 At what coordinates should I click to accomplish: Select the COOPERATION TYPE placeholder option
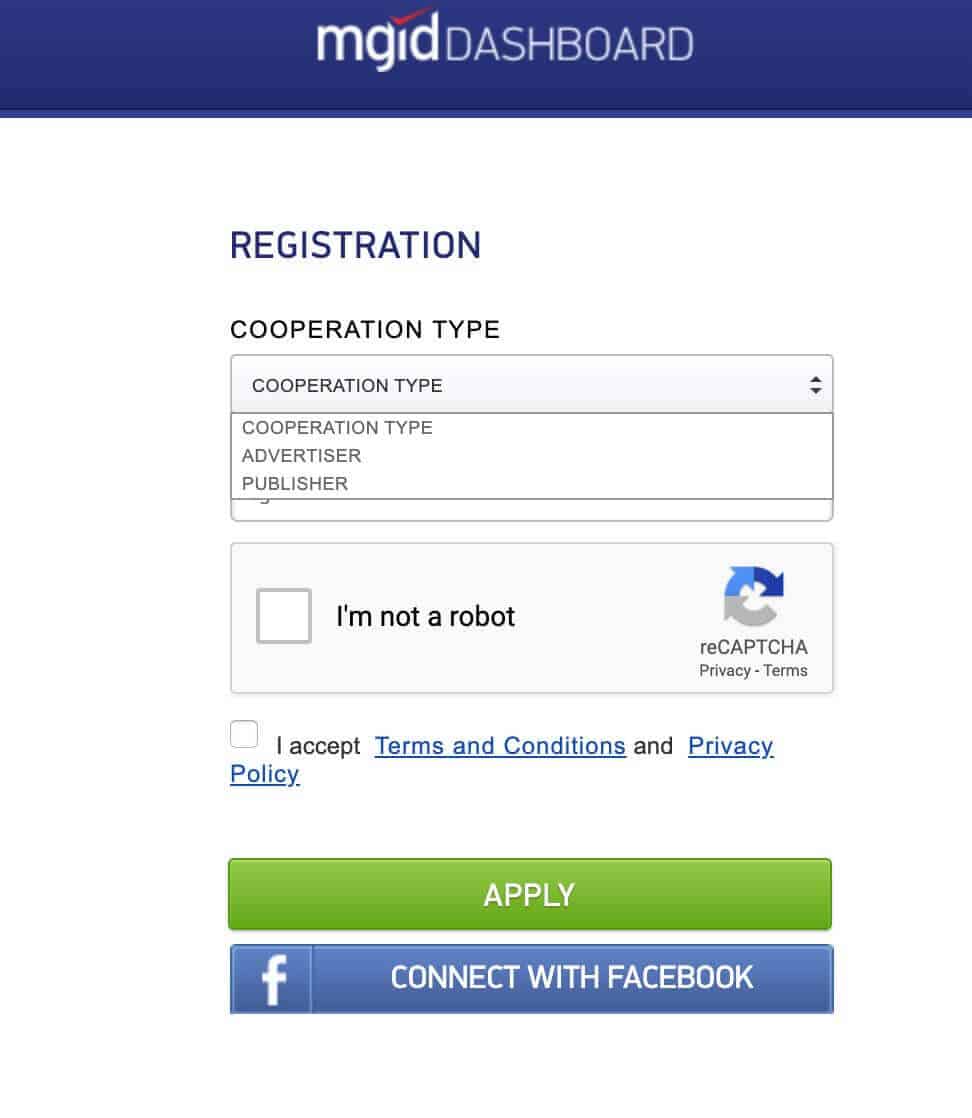pos(337,428)
